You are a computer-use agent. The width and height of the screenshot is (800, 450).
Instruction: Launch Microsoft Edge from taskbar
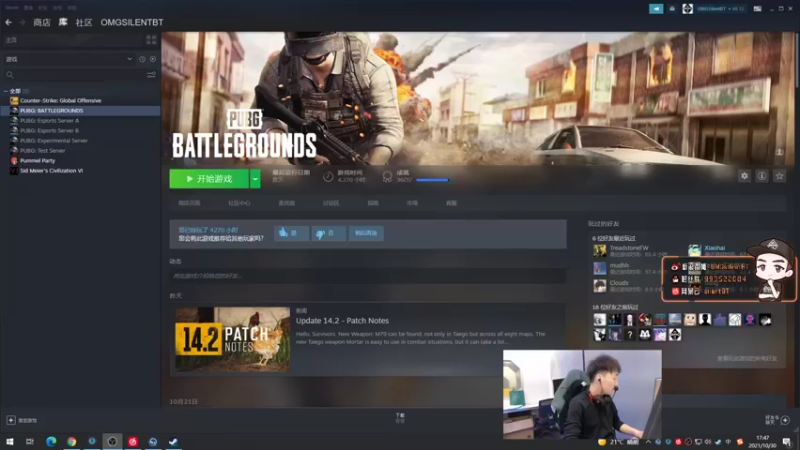pyautogui.click(x=51, y=441)
